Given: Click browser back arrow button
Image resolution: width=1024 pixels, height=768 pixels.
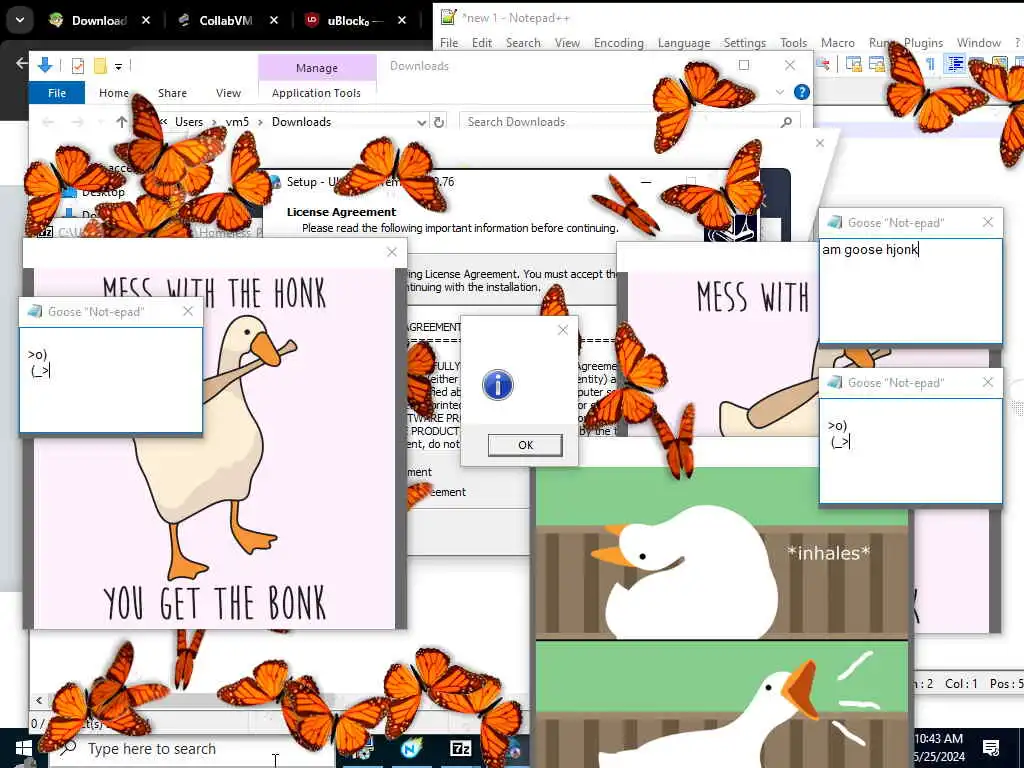Looking at the screenshot, I should point(22,63).
